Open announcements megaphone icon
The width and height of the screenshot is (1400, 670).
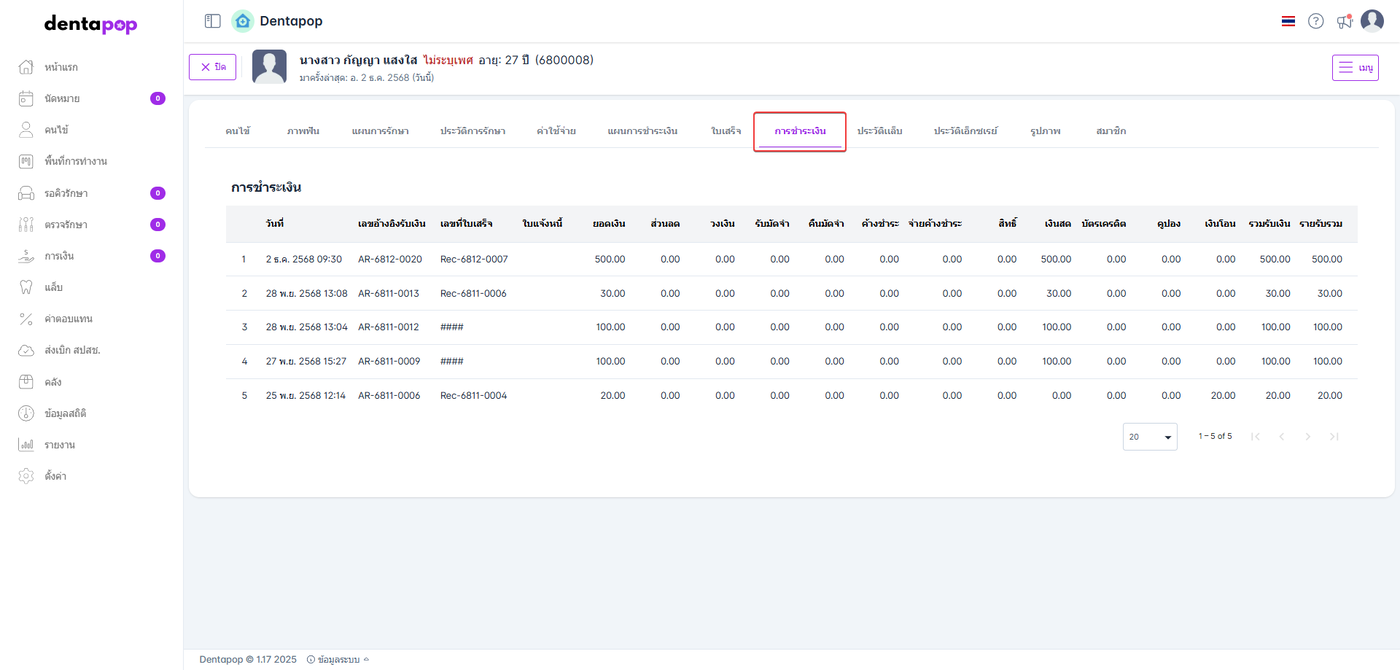coord(1344,21)
